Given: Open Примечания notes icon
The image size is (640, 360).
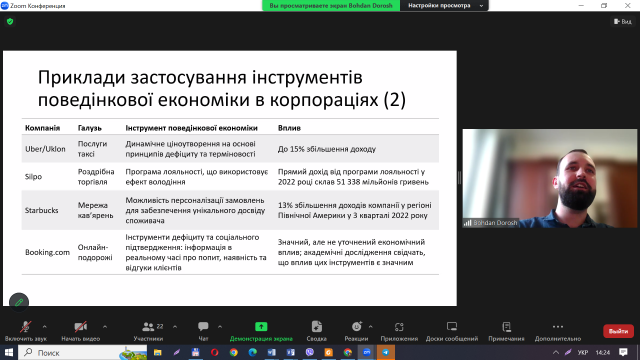Looking at the screenshot, I should [507, 327].
